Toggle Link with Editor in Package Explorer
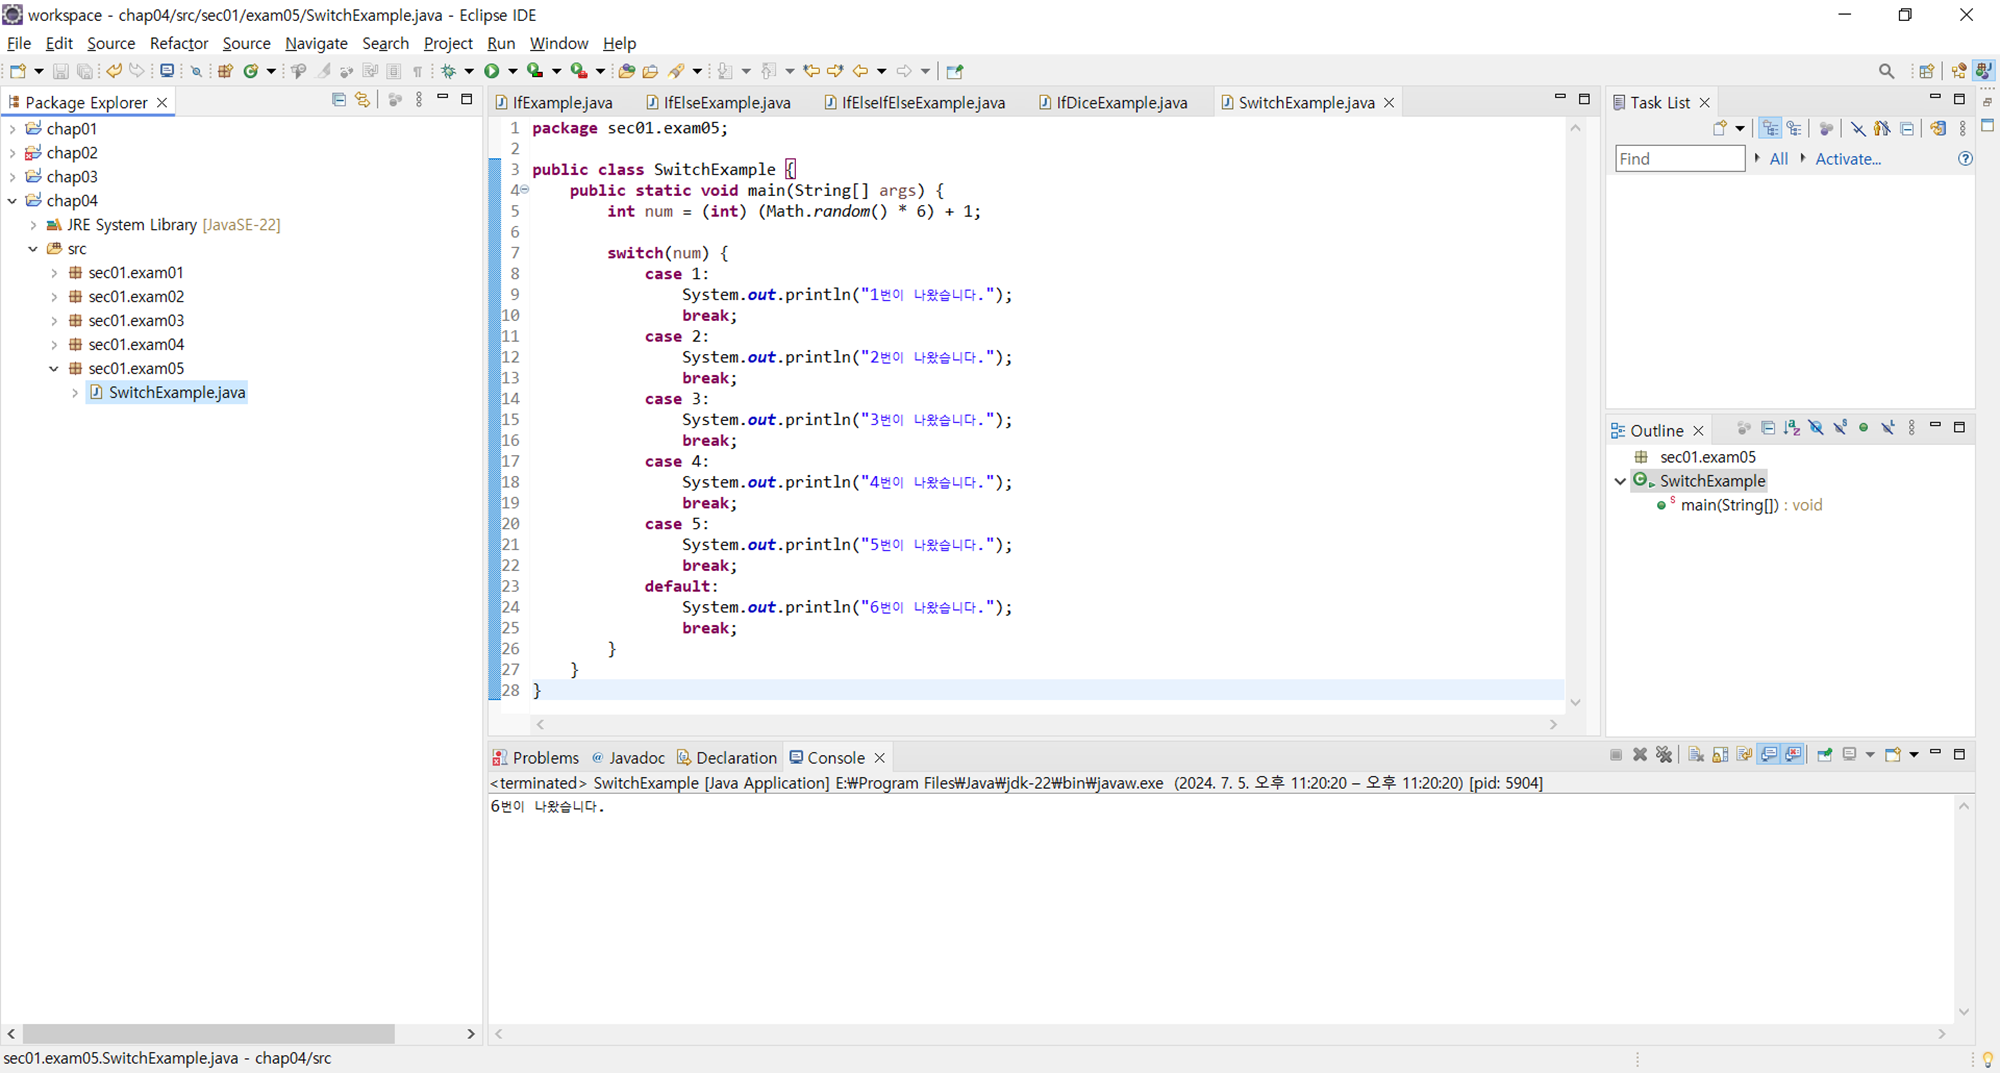The image size is (2000, 1073). pyautogui.click(x=362, y=100)
